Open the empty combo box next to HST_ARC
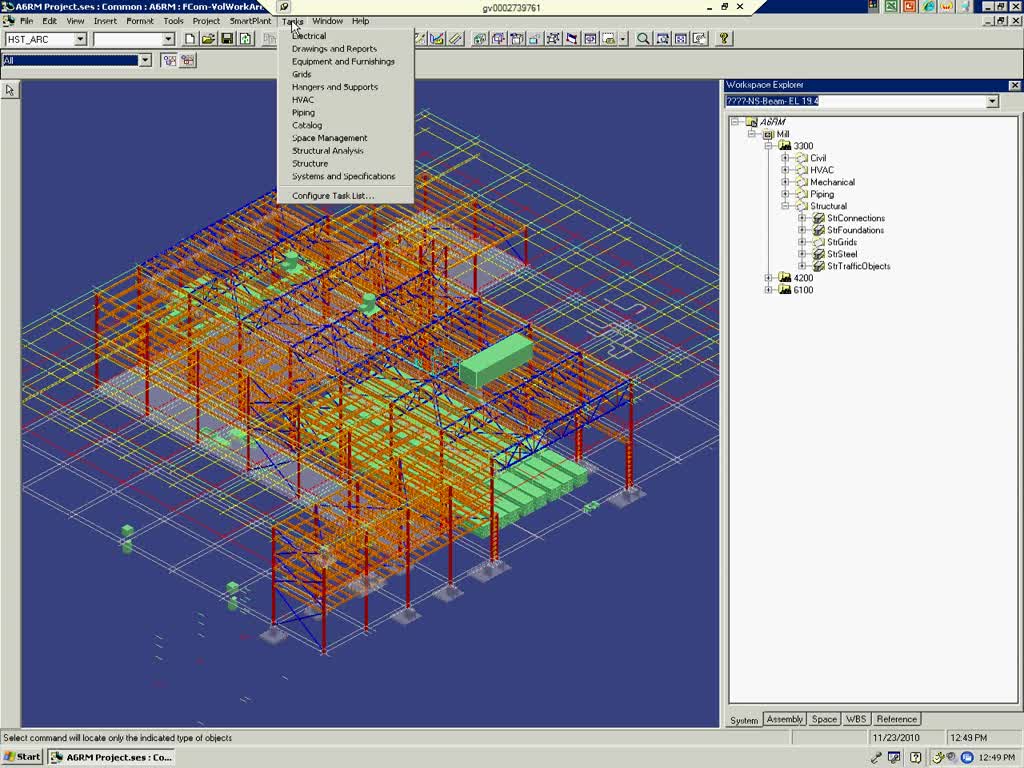The width and height of the screenshot is (1024, 768). 168,39
